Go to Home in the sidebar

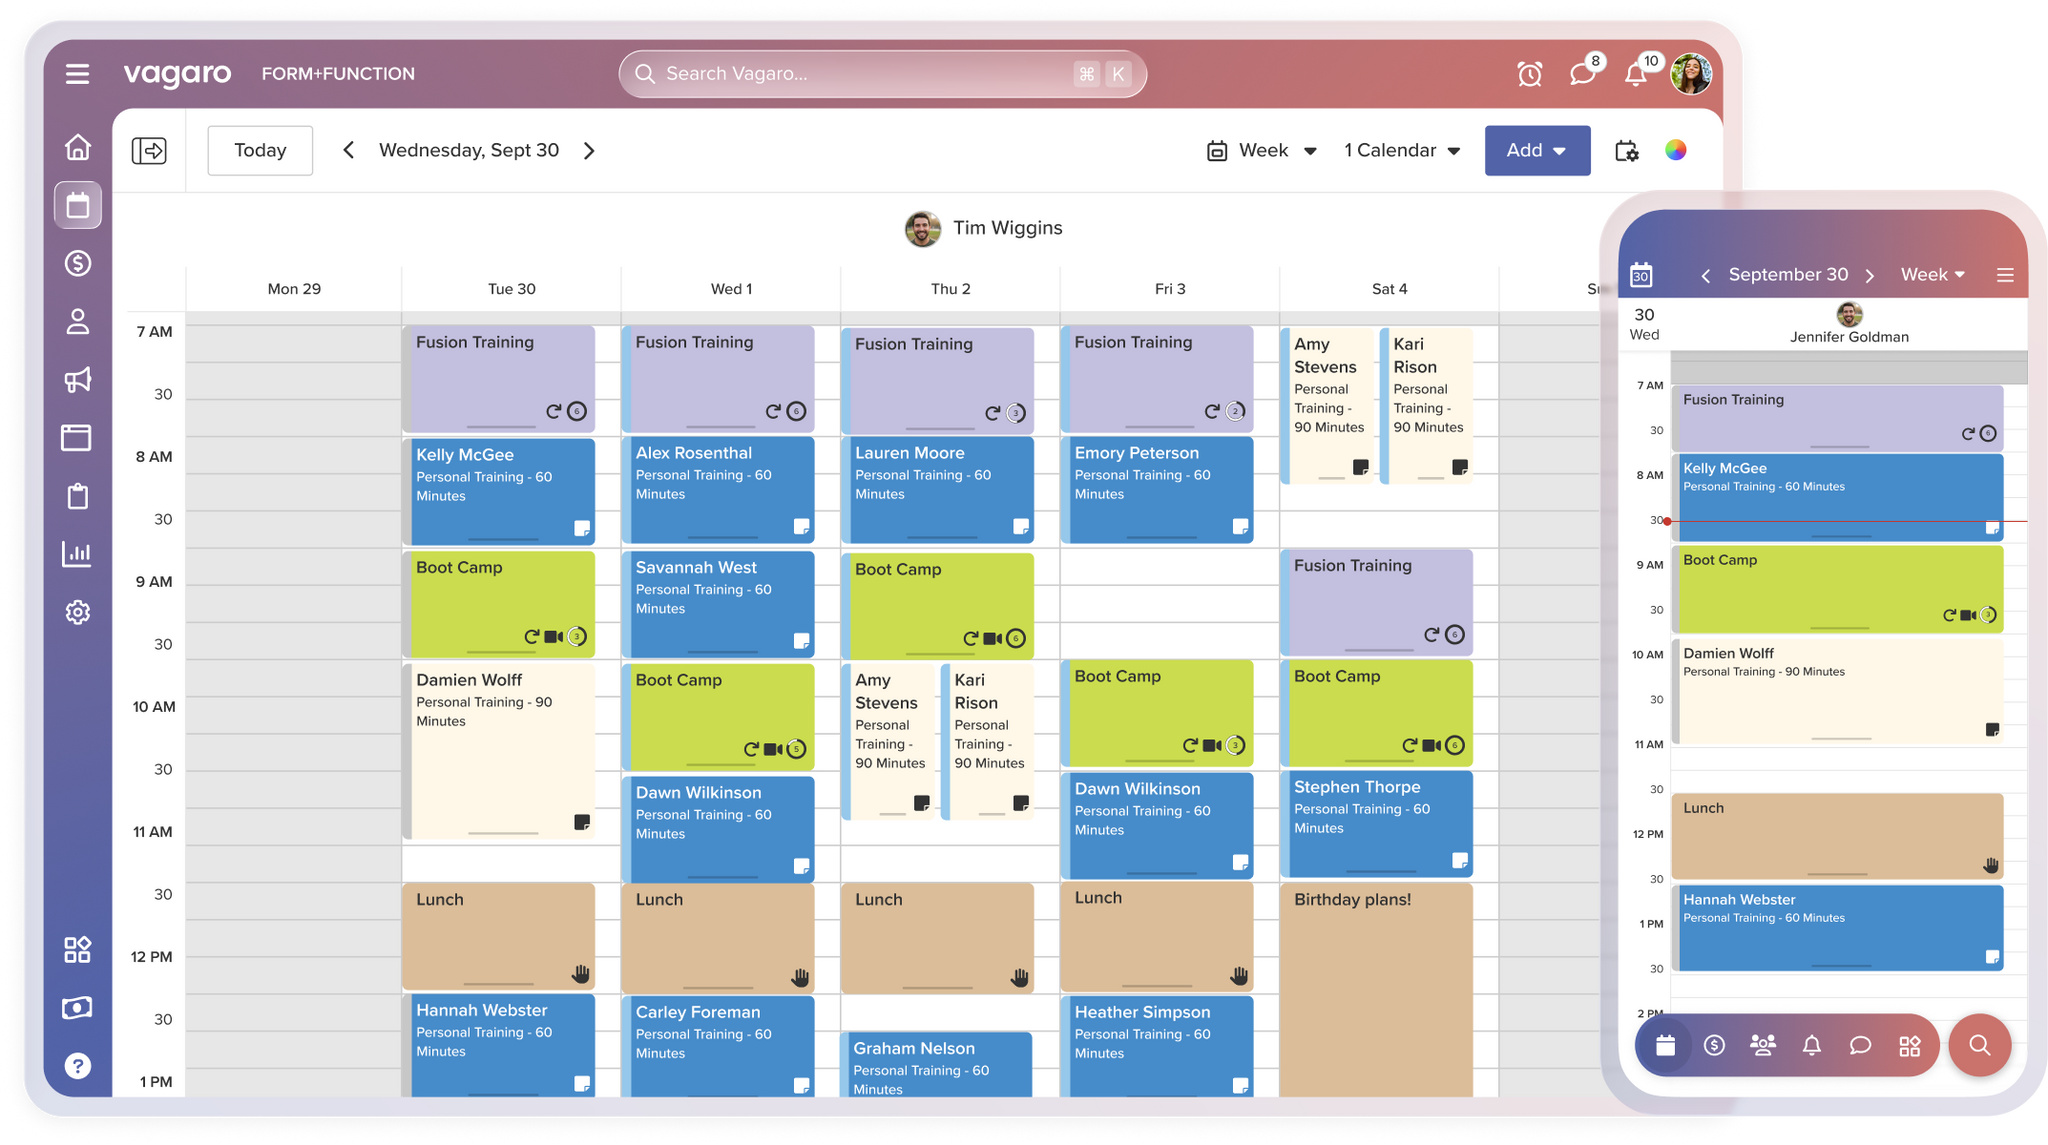[77, 148]
